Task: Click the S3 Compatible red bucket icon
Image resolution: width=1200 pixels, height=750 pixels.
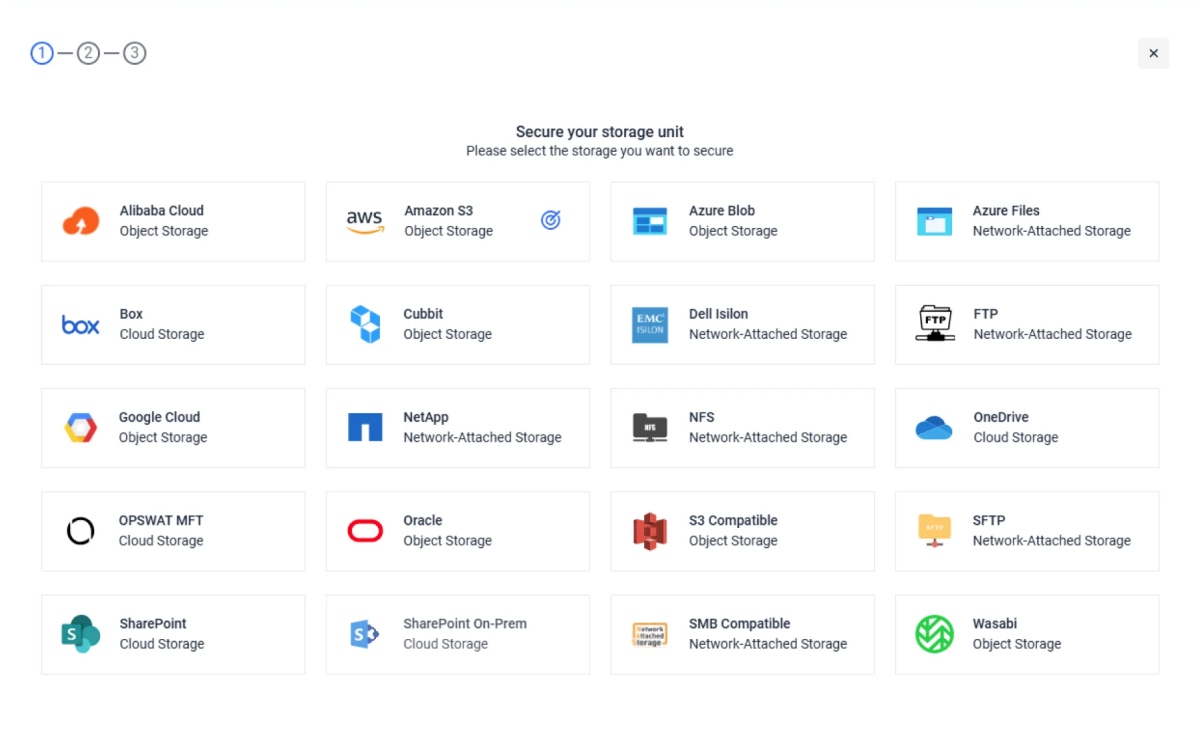Action: point(650,531)
